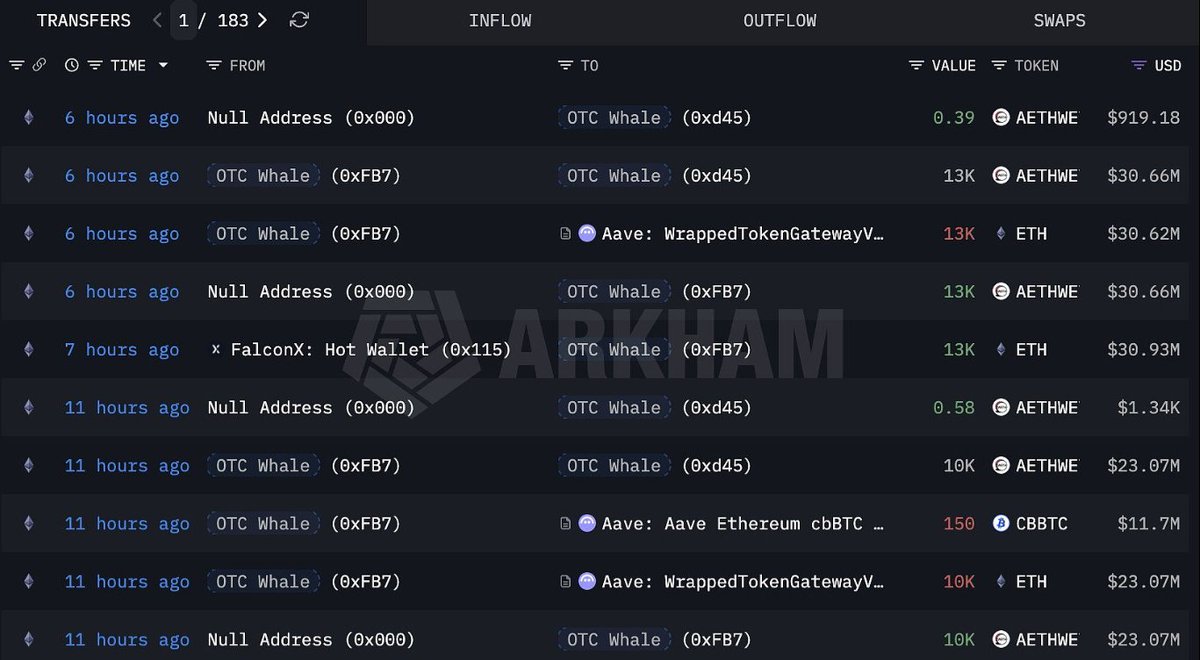
Task: Click contract document icon on 10K ETH row
Action: click(566, 581)
